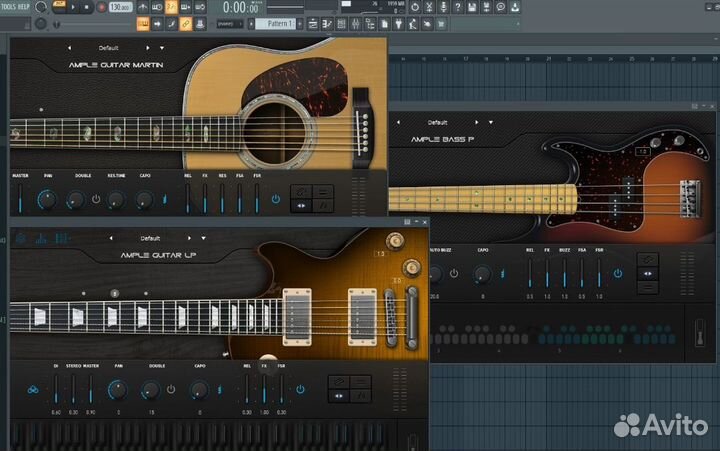Viewport: 720px width, 451px height.
Task: Open the Pattern 1 selector dropdown
Action: click(x=280, y=23)
